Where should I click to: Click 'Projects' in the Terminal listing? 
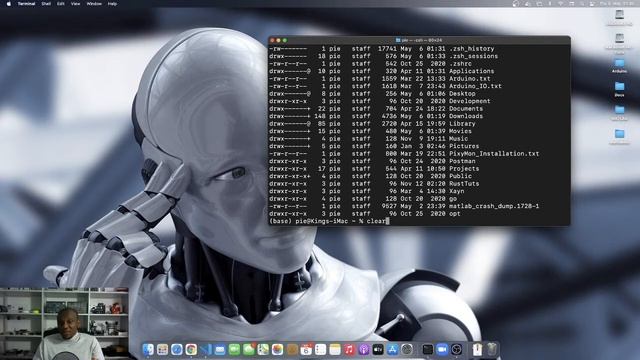click(x=464, y=169)
